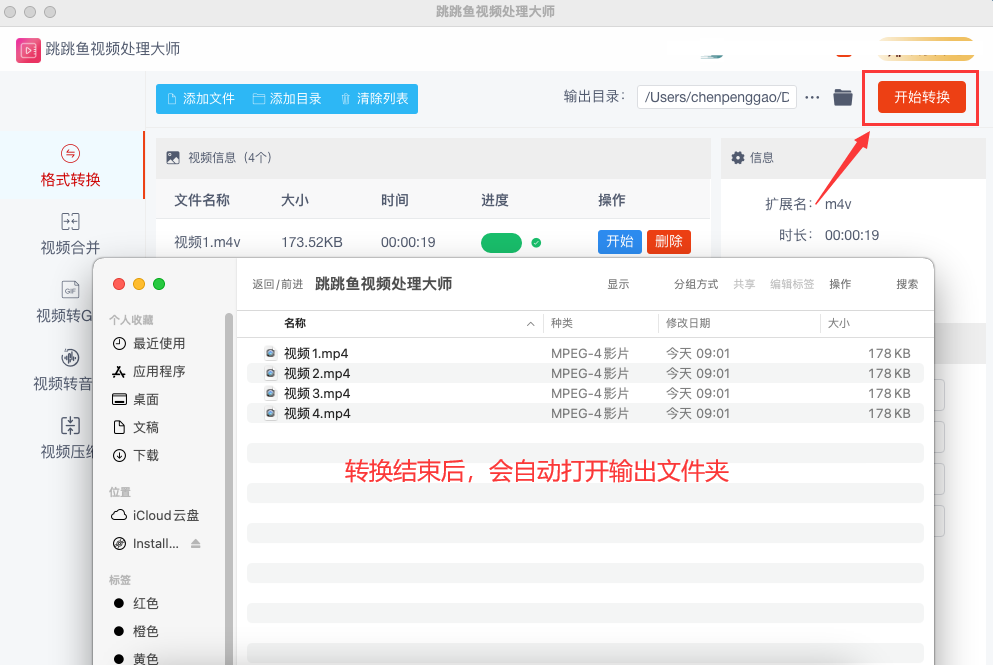Click 编辑标签 in Finder toolbar
Screen dimensions: 993x665
792,284
